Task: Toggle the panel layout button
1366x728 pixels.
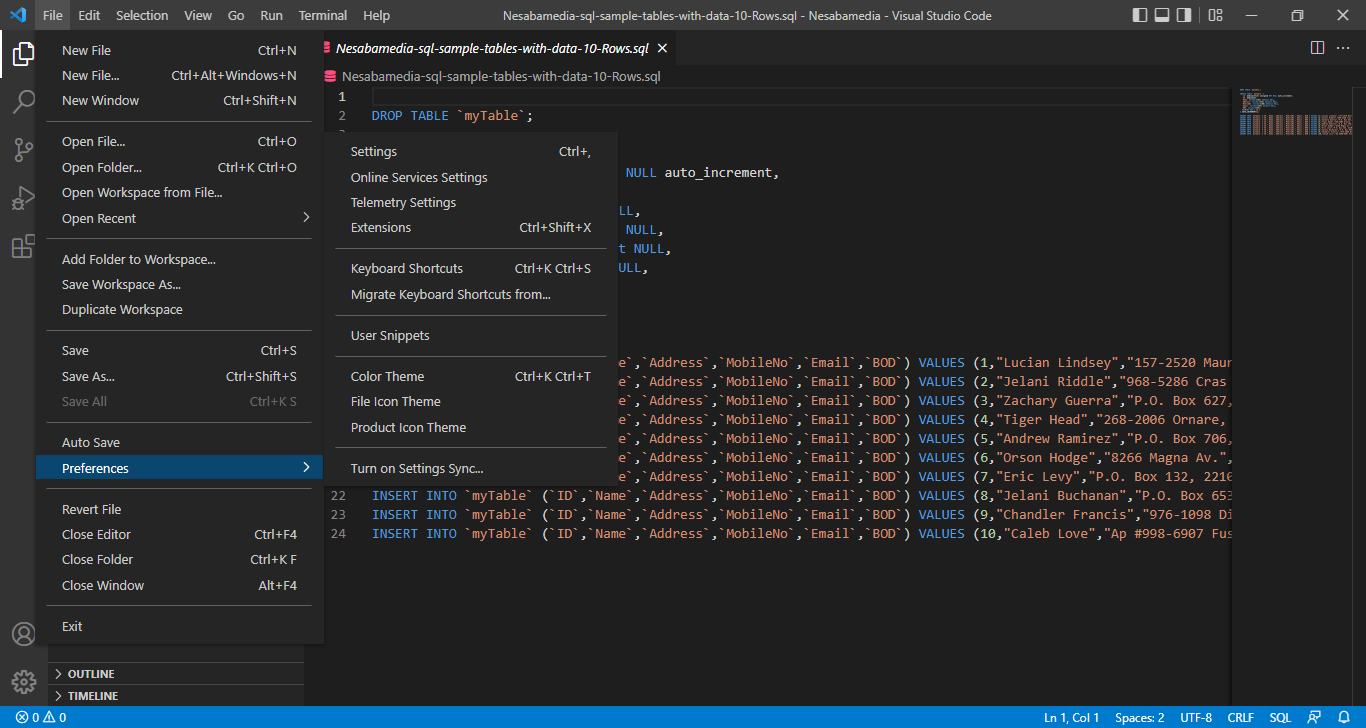Action: tap(1162, 15)
